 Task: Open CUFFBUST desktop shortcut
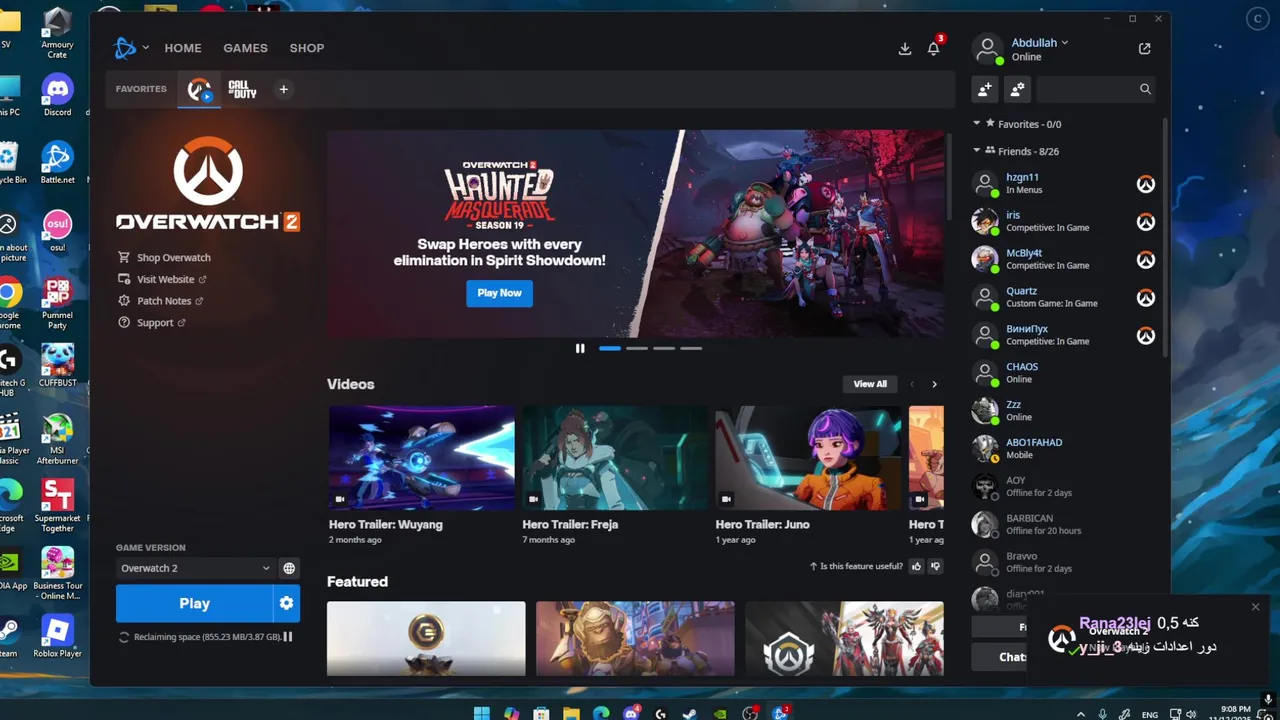pyautogui.click(x=57, y=365)
